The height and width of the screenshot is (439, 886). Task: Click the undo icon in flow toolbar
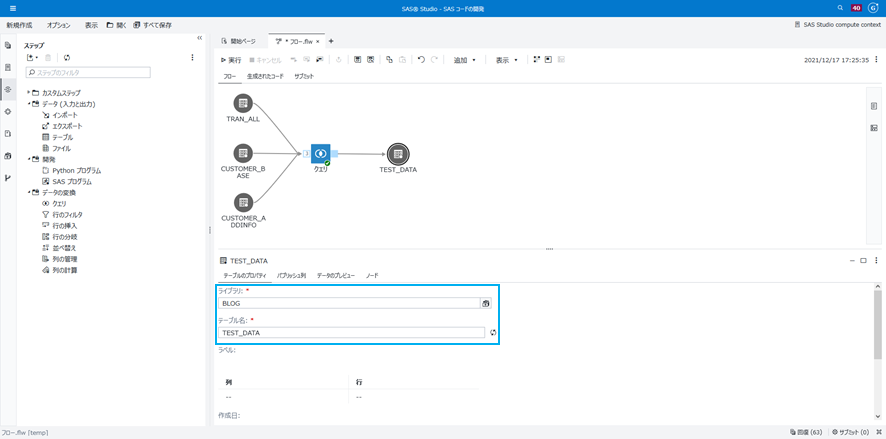(421, 59)
